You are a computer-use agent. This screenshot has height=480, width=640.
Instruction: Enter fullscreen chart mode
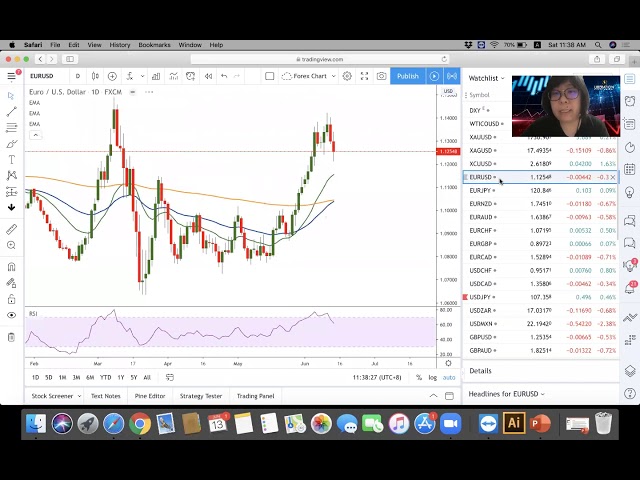pyautogui.click(x=364, y=76)
